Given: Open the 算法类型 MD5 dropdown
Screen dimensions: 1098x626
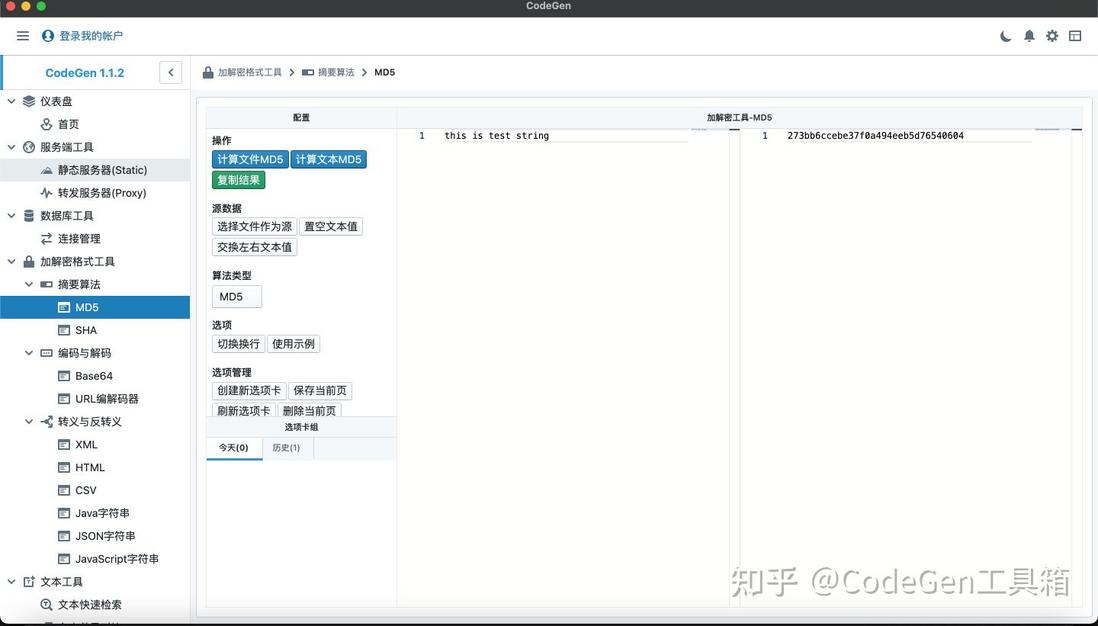Looking at the screenshot, I should pyautogui.click(x=237, y=296).
